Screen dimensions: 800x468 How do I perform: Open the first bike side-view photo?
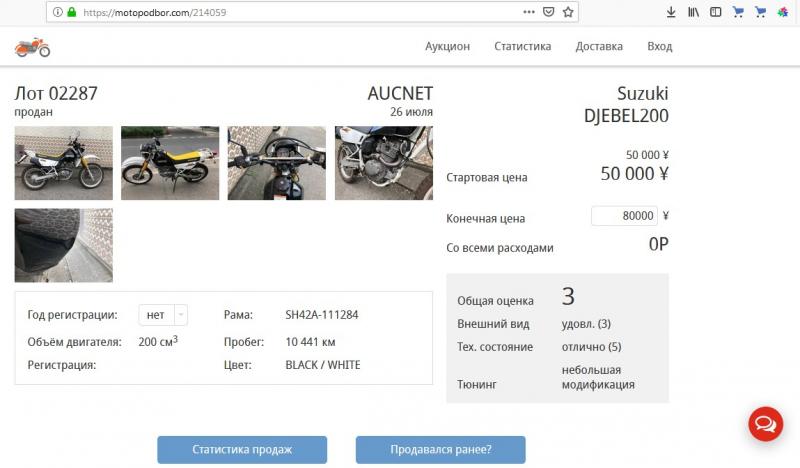point(64,163)
